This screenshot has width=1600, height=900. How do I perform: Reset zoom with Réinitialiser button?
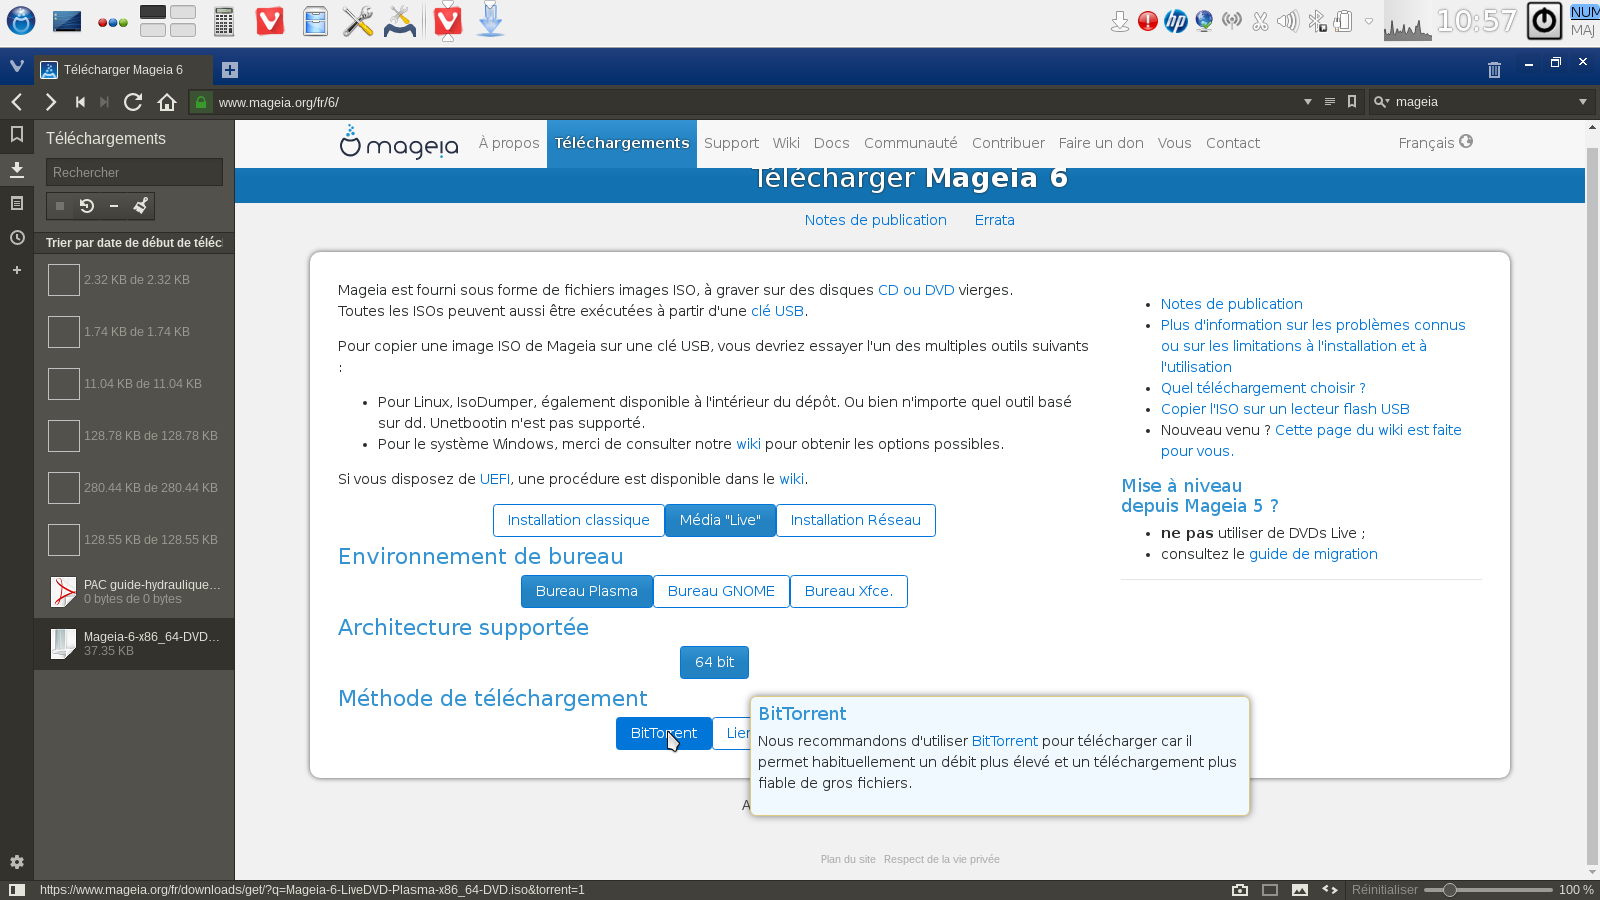(x=1384, y=890)
